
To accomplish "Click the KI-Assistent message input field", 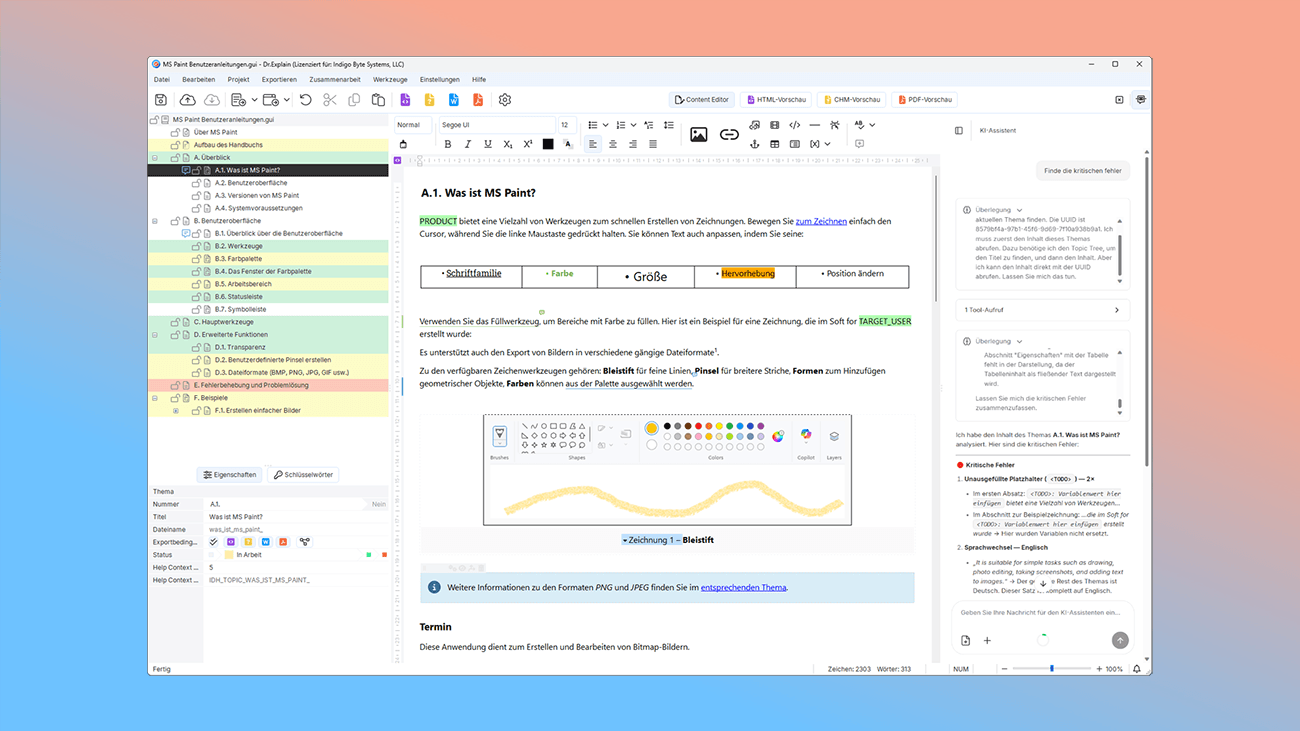I will pos(1040,612).
